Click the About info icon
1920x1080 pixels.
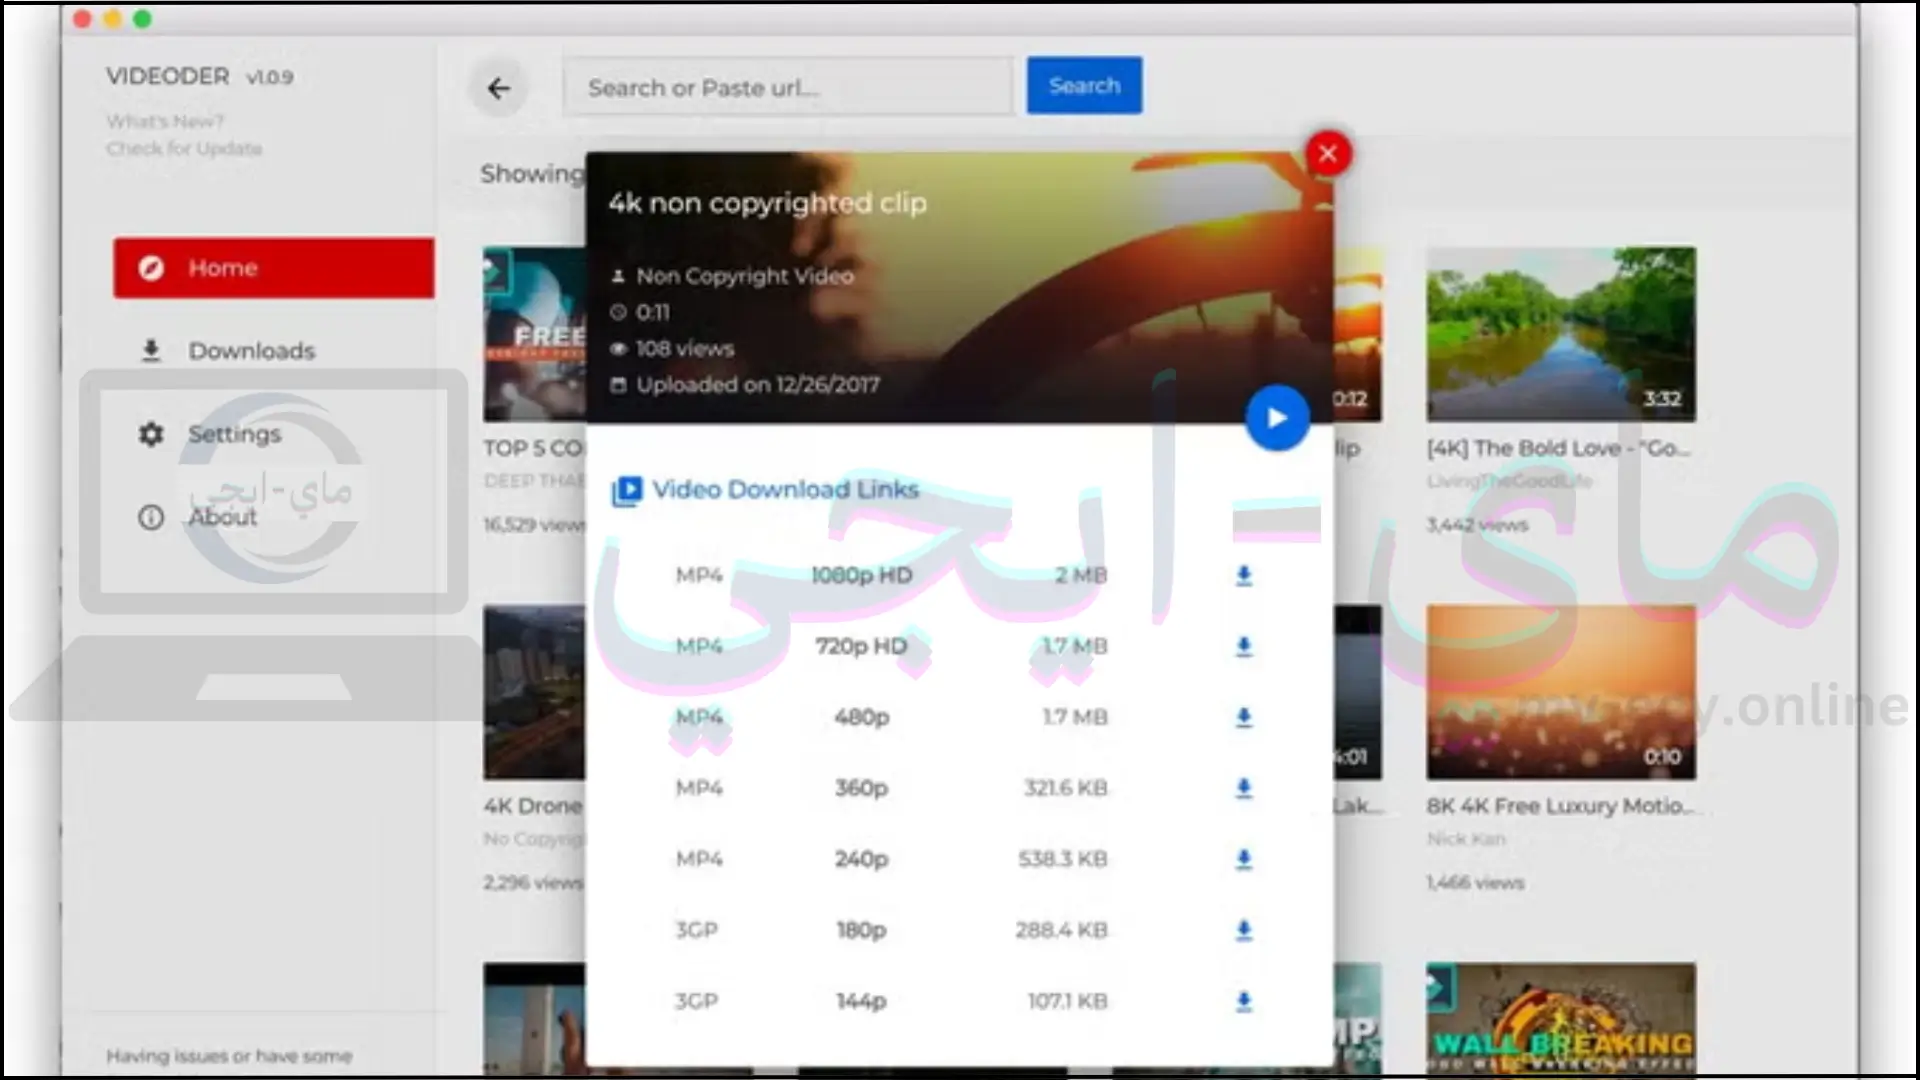pos(151,517)
